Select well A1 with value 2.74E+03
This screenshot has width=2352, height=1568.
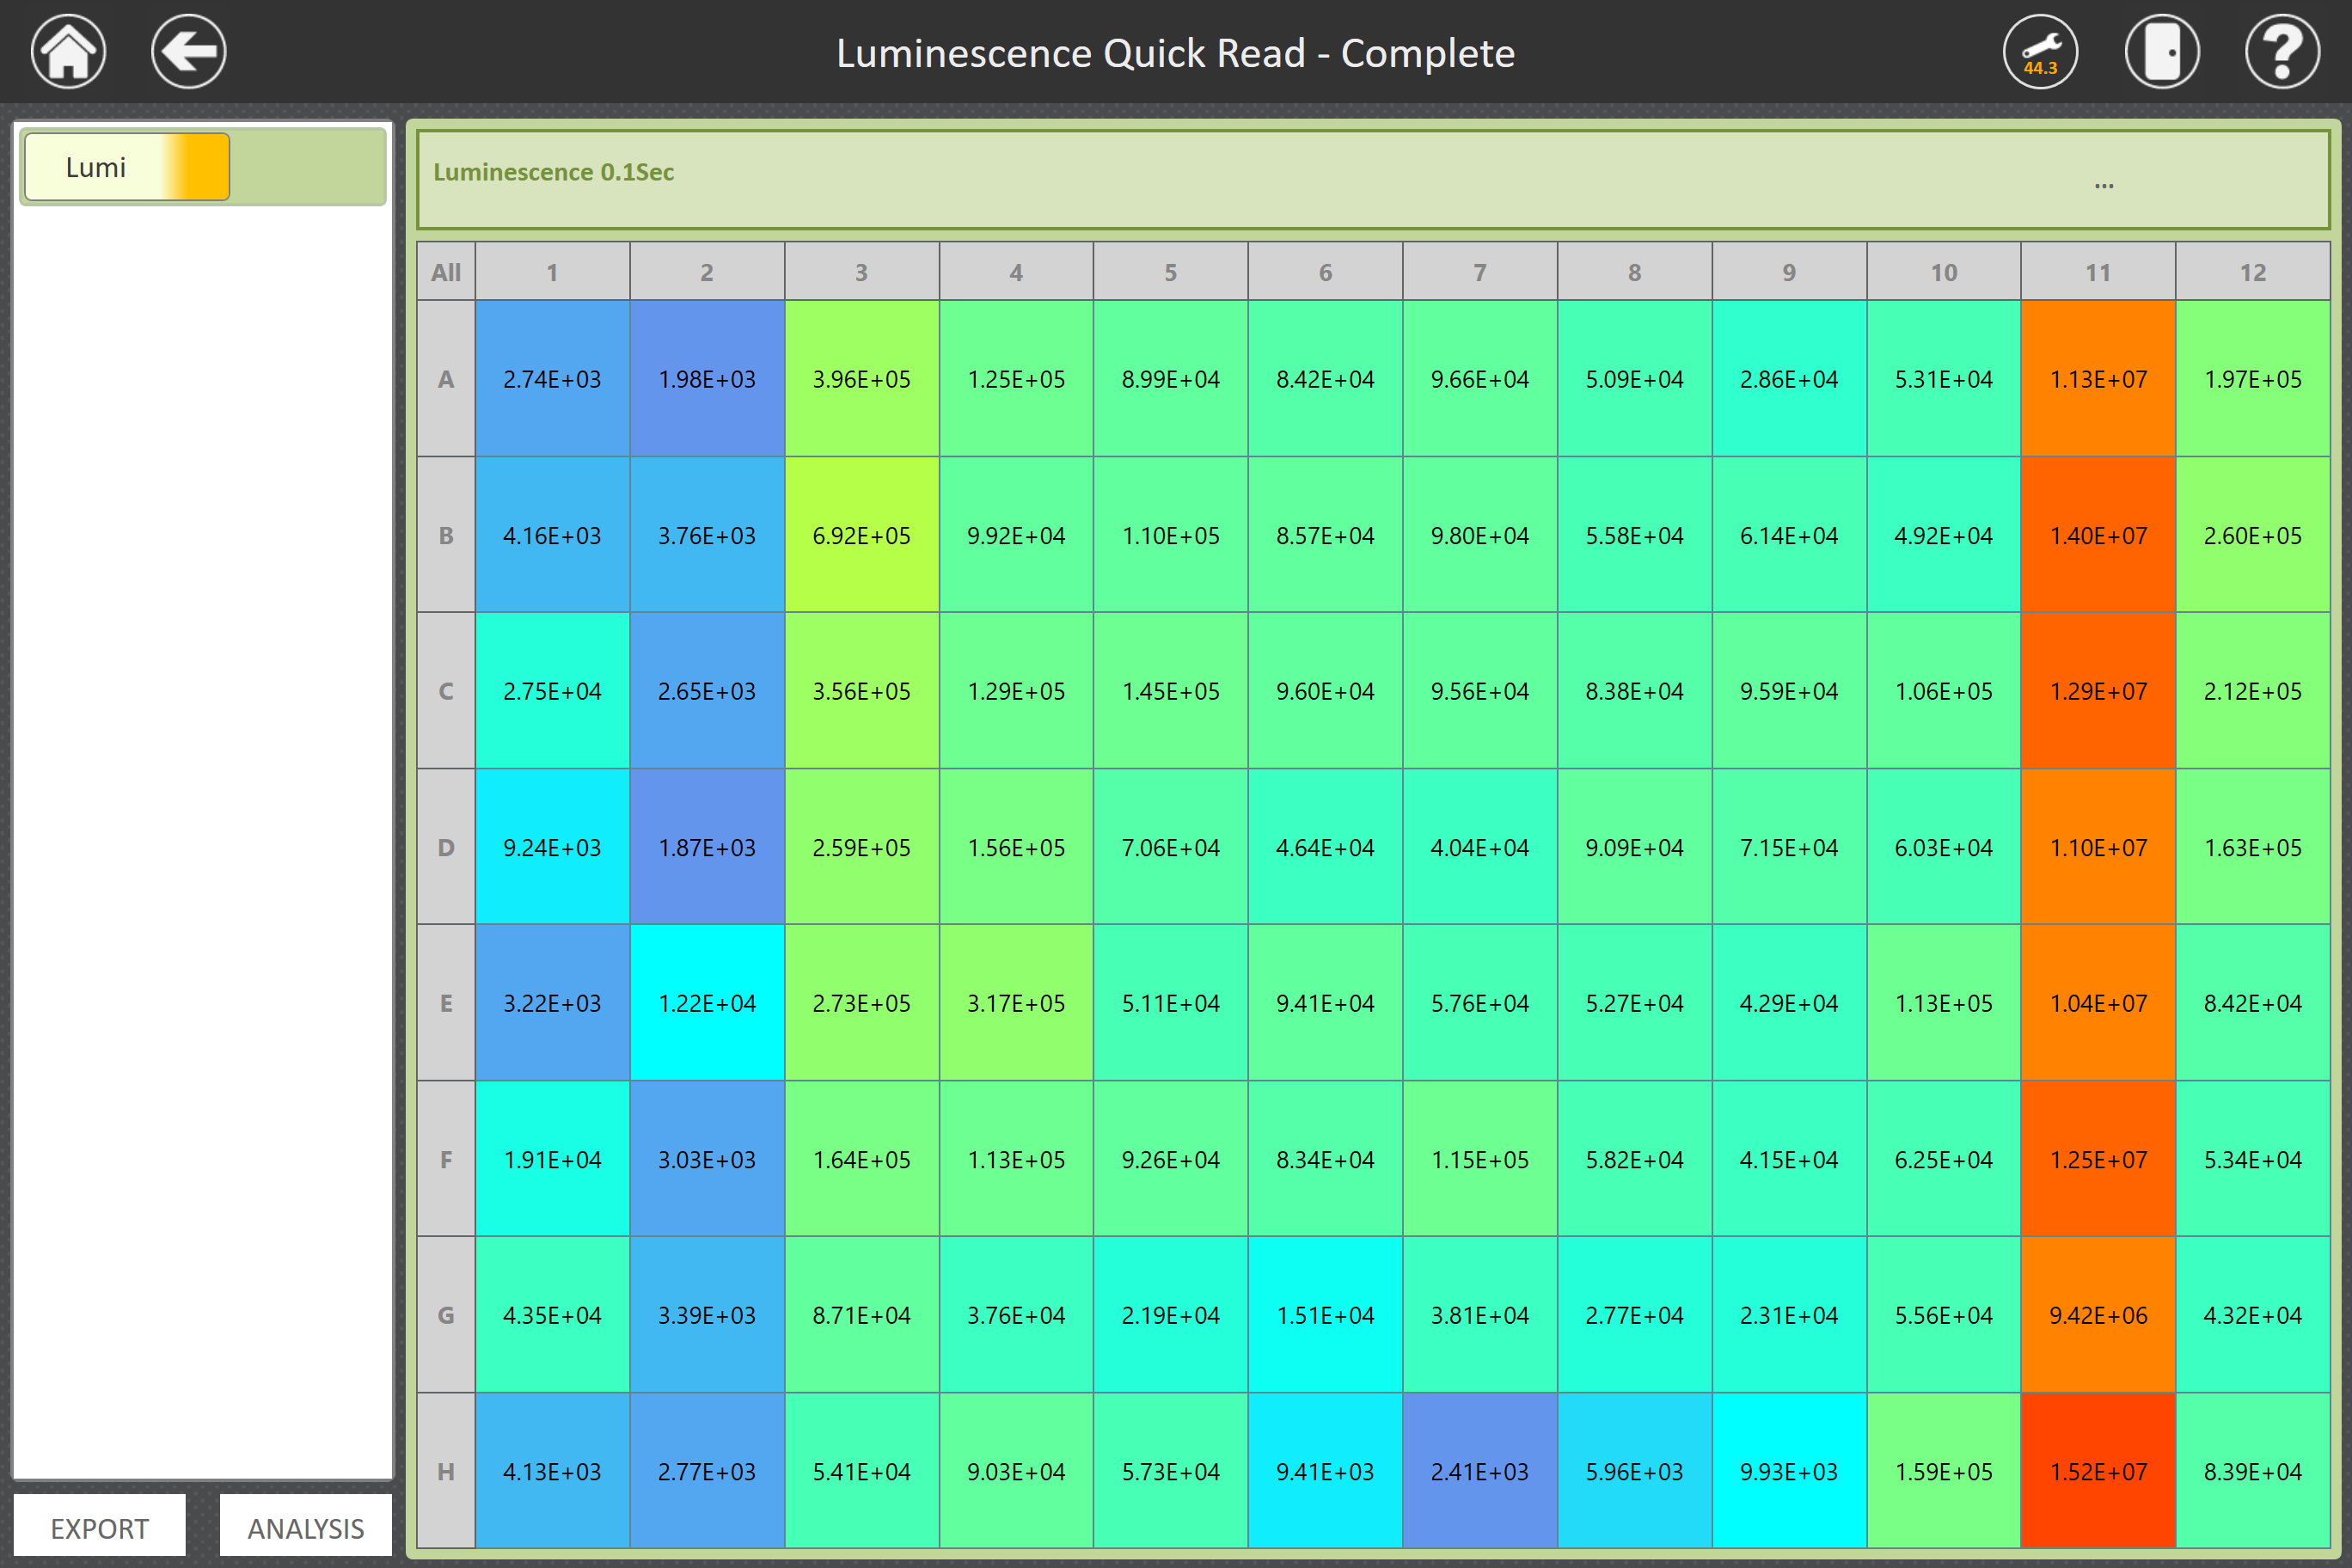(x=552, y=379)
